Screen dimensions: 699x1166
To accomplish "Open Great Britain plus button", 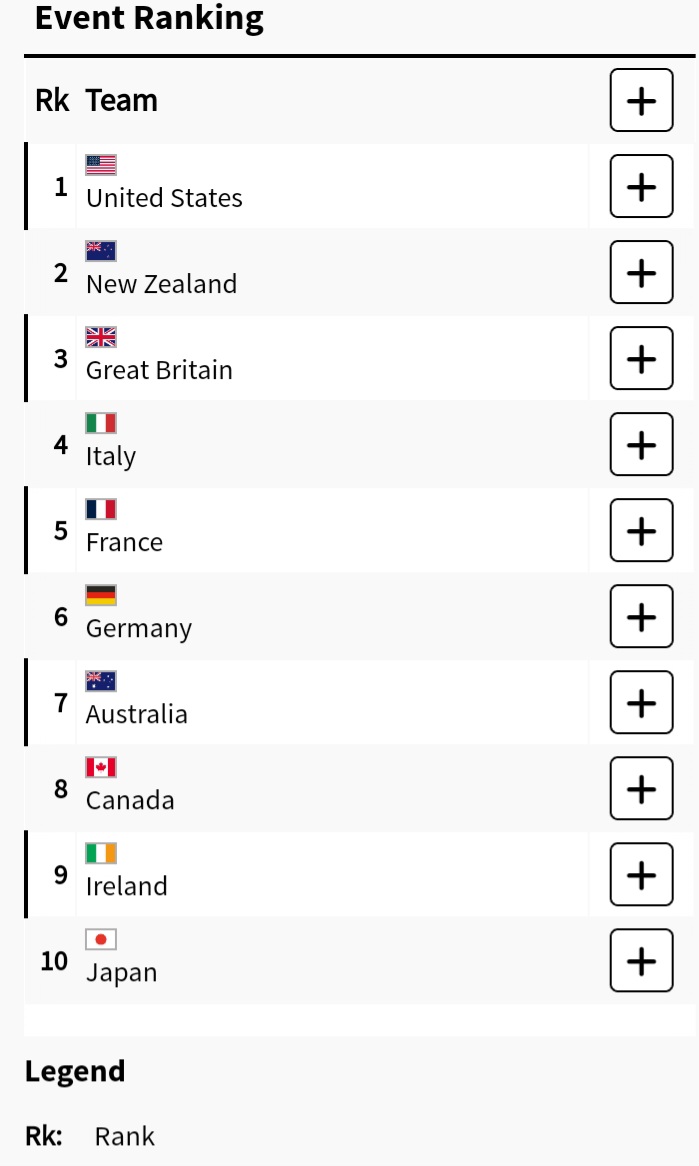I will 641,358.
